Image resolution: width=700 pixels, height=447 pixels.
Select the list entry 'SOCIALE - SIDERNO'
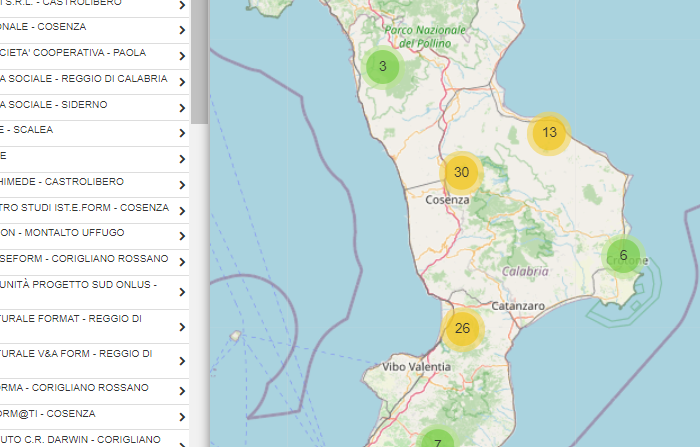pos(94,108)
